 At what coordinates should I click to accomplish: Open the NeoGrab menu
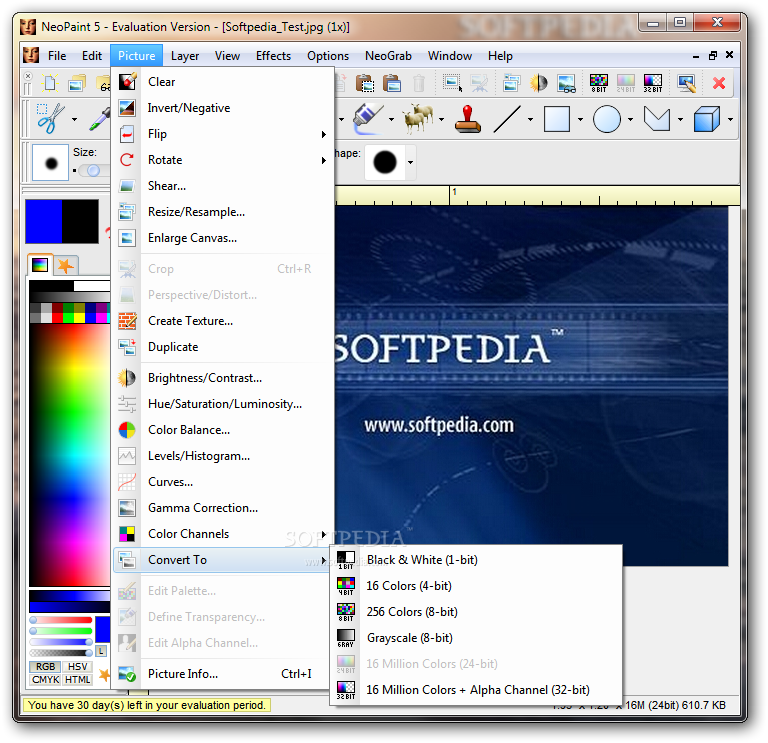coord(388,56)
